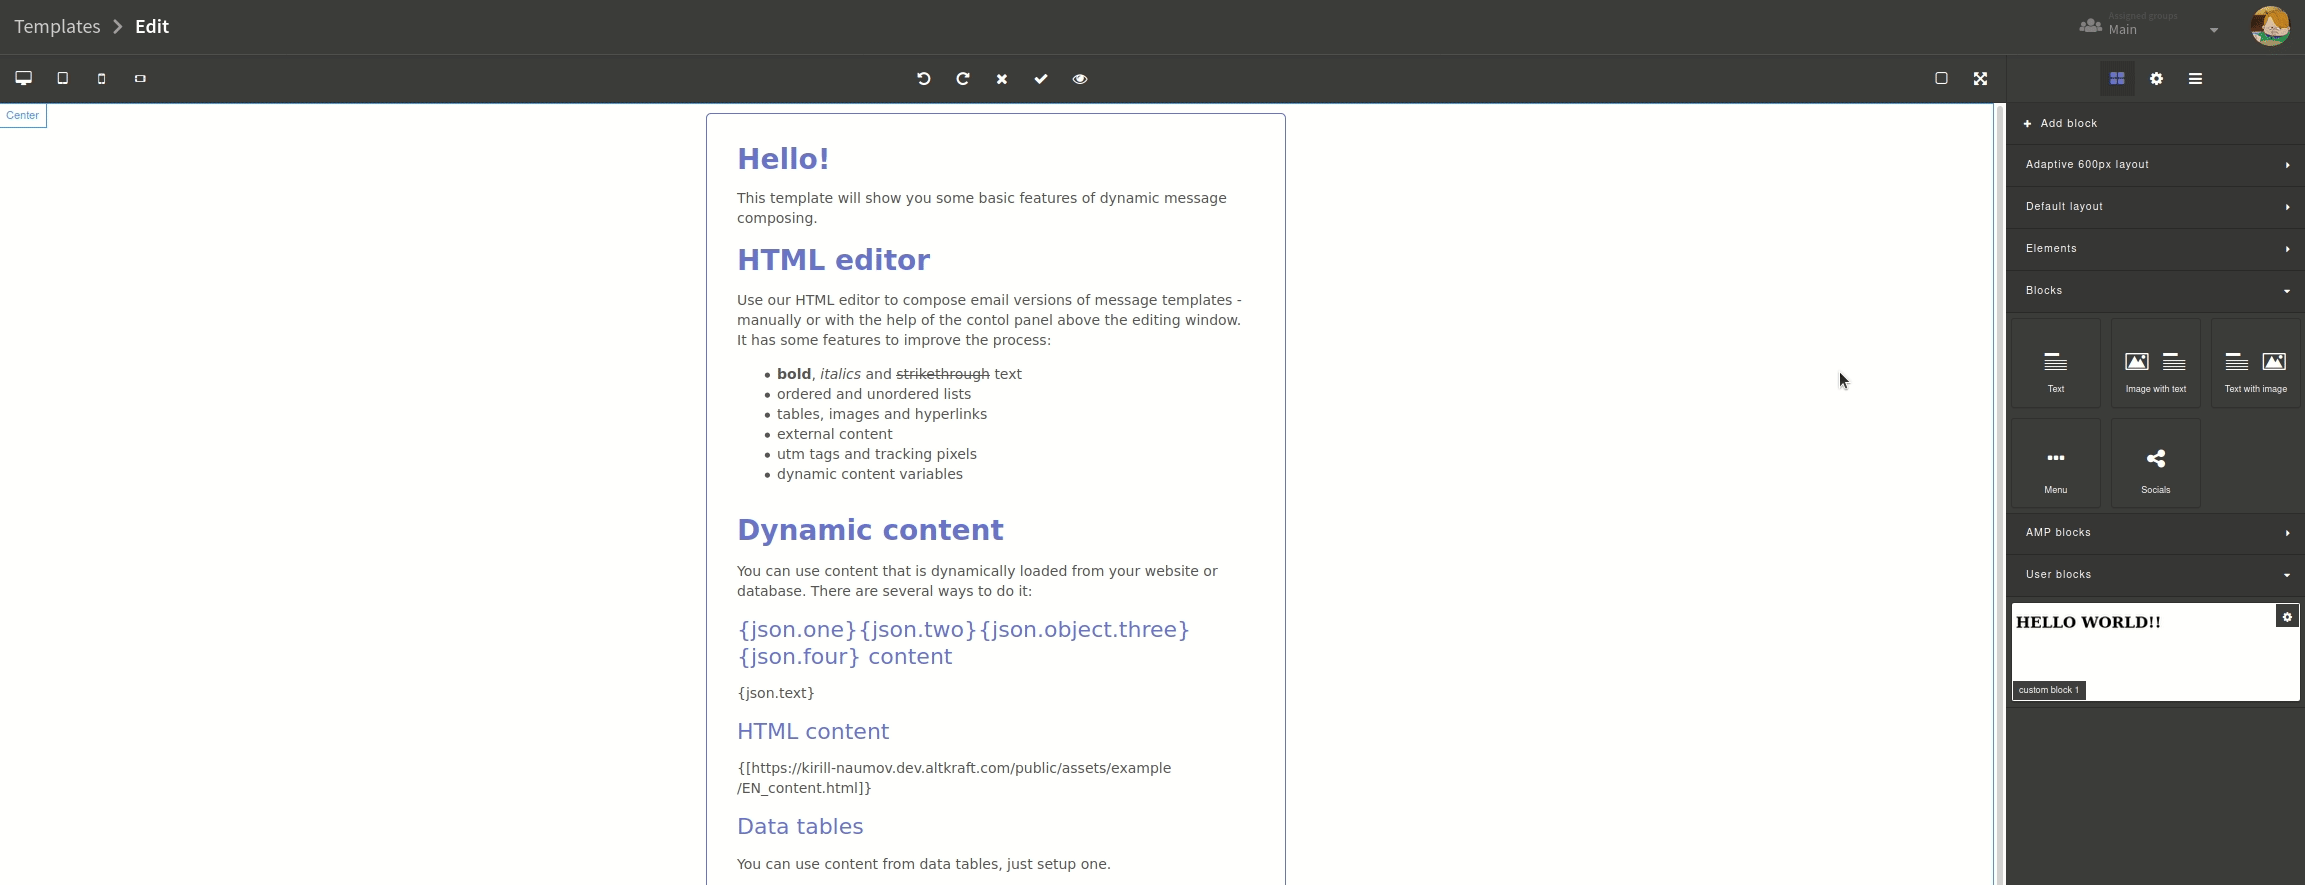This screenshot has width=2305, height=885.
Task: Select the Data tables subheading
Action: (800, 827)
